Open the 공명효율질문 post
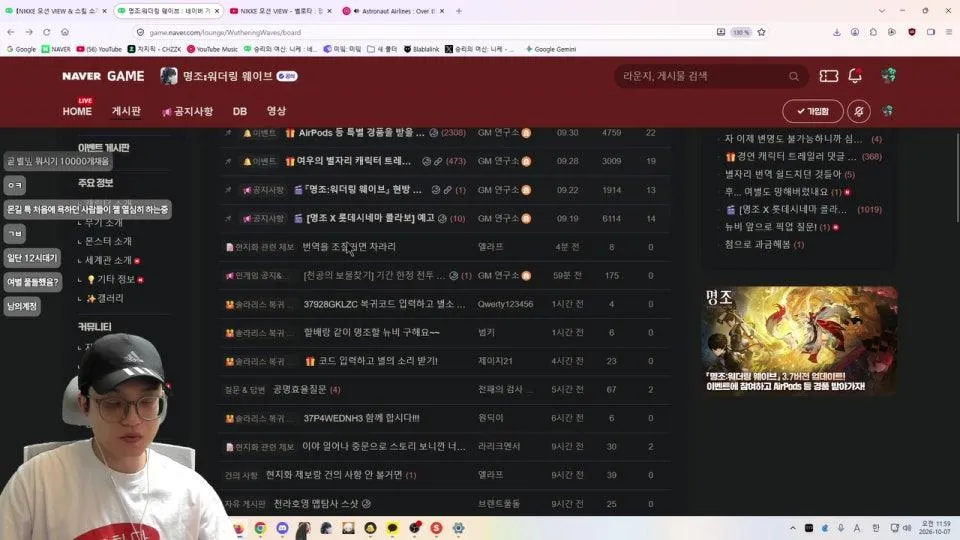This screenshot has height=540, width=960. coord(299,389)
